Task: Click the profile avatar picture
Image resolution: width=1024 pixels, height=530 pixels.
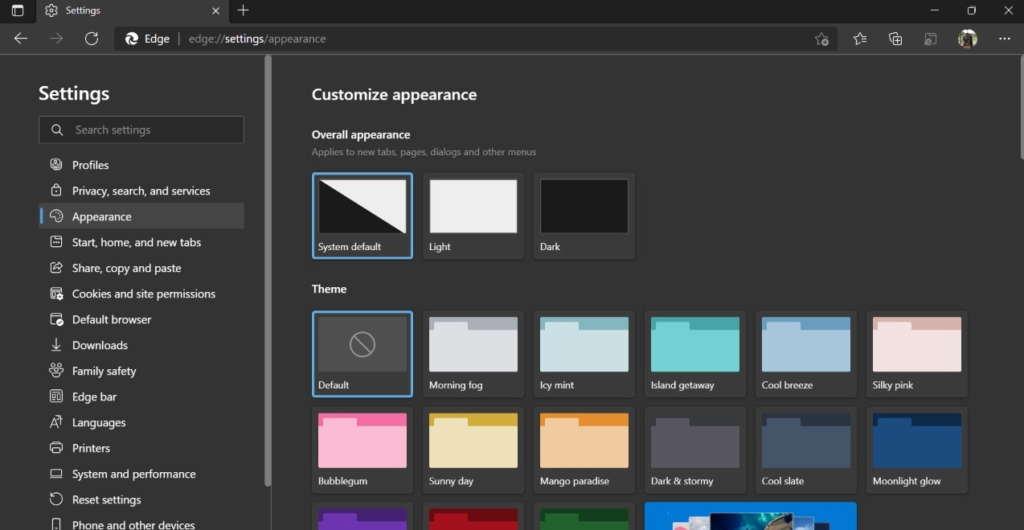Action: [967, 39]
